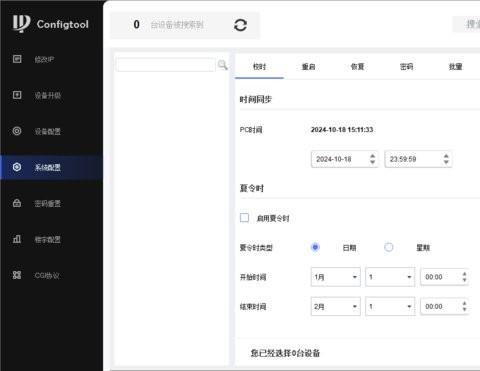Decrease the 2024-10-18 date with down arrow
This screenshot has height=371, width=480.
click(373, 162)
